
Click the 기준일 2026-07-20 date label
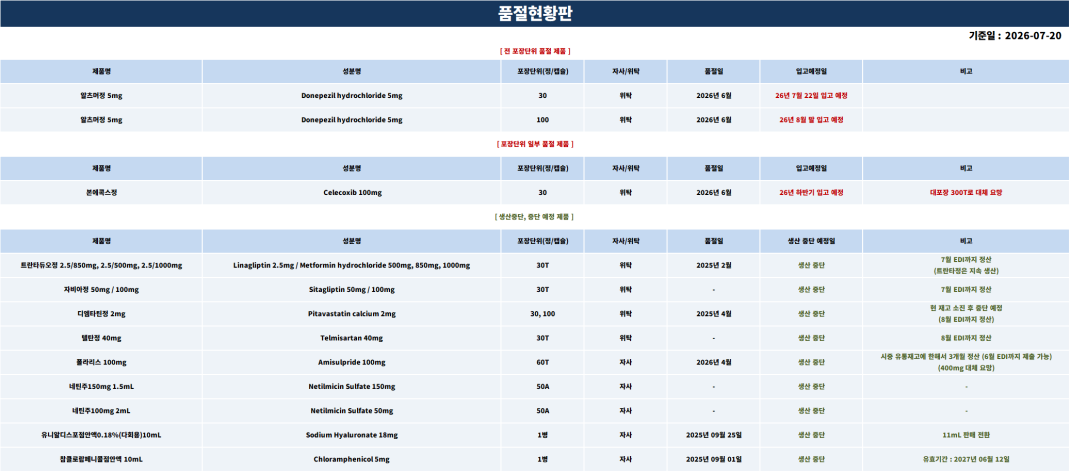(1015, 36)
